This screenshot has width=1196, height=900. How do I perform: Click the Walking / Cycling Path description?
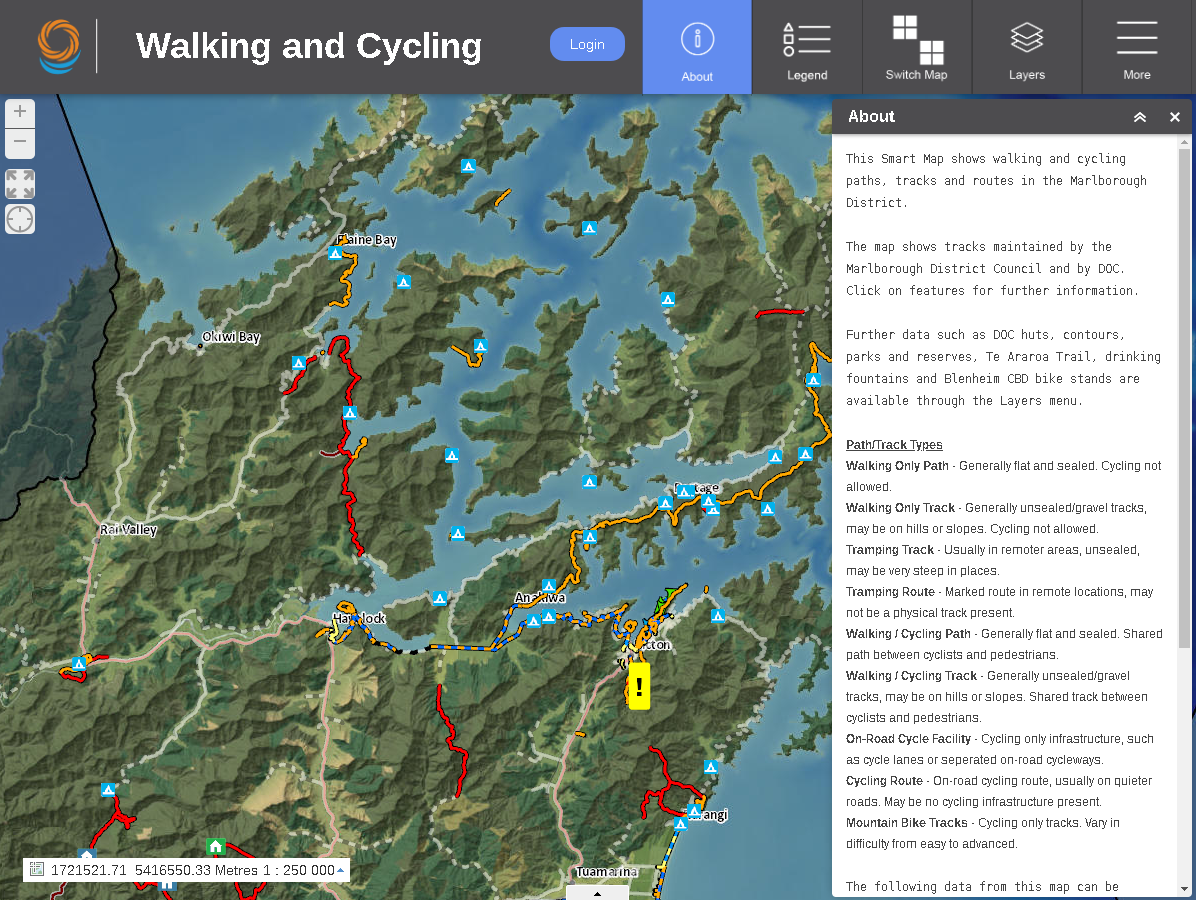point(1005,644)
